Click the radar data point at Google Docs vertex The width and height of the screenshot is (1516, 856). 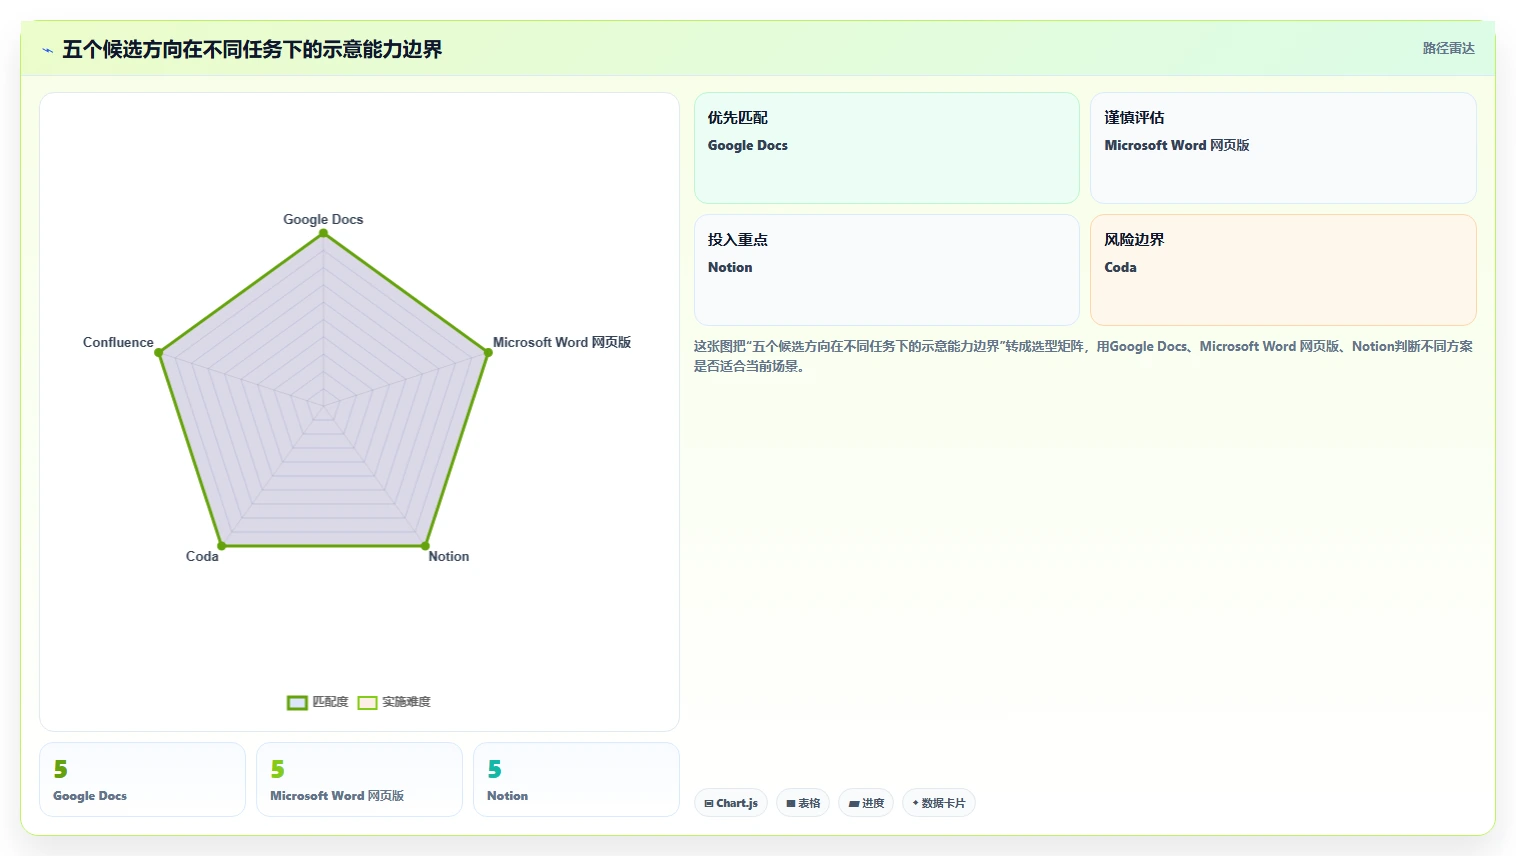point(323,234)
